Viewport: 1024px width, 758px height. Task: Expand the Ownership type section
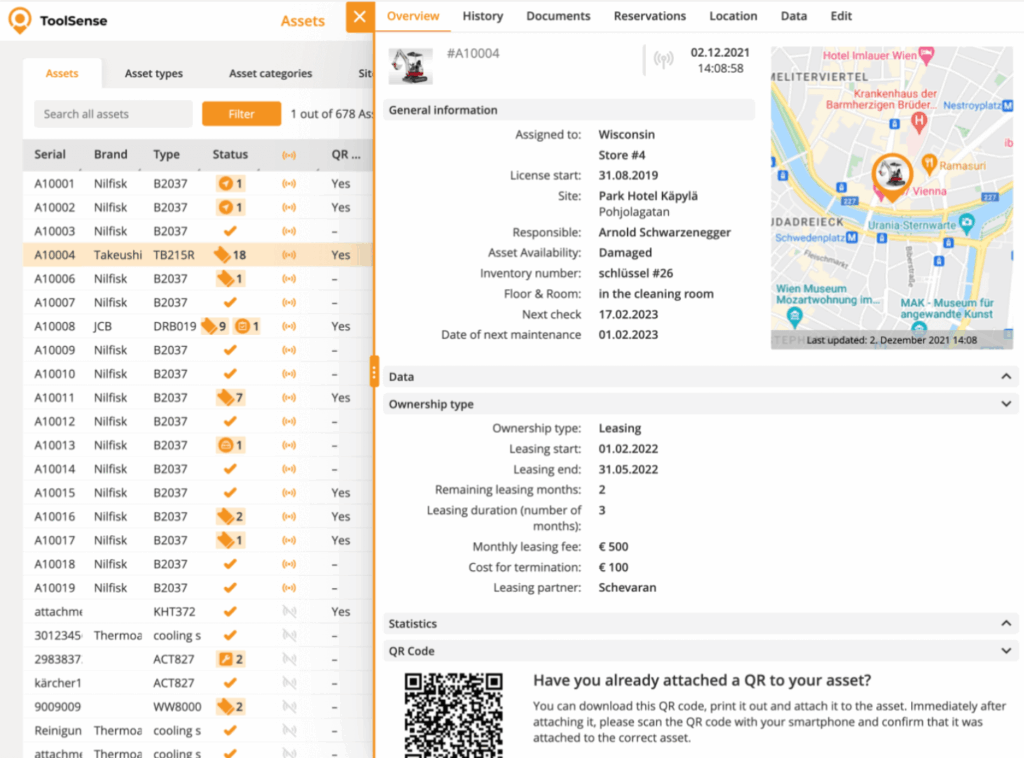[1006, 404]
